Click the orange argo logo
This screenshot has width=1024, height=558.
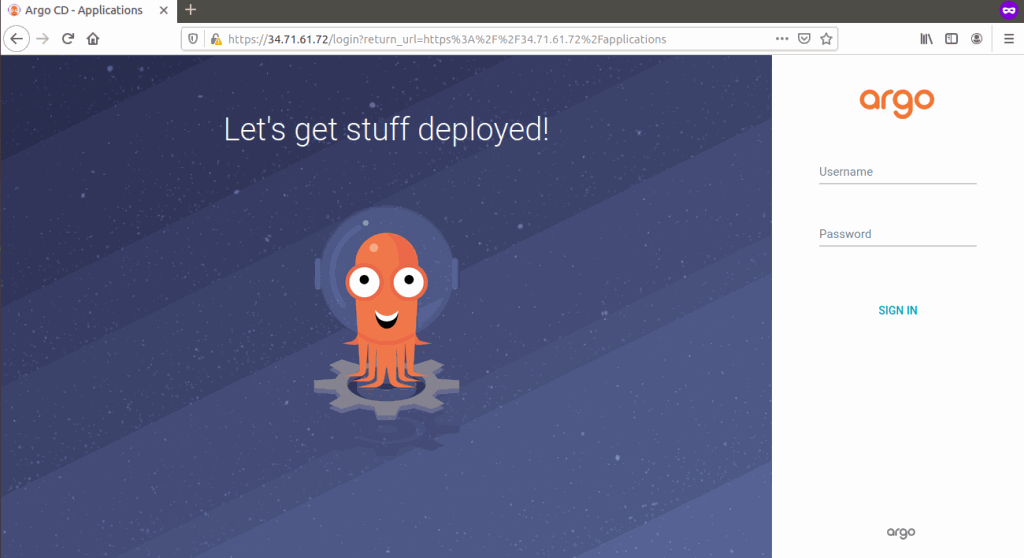pos(897,103)
